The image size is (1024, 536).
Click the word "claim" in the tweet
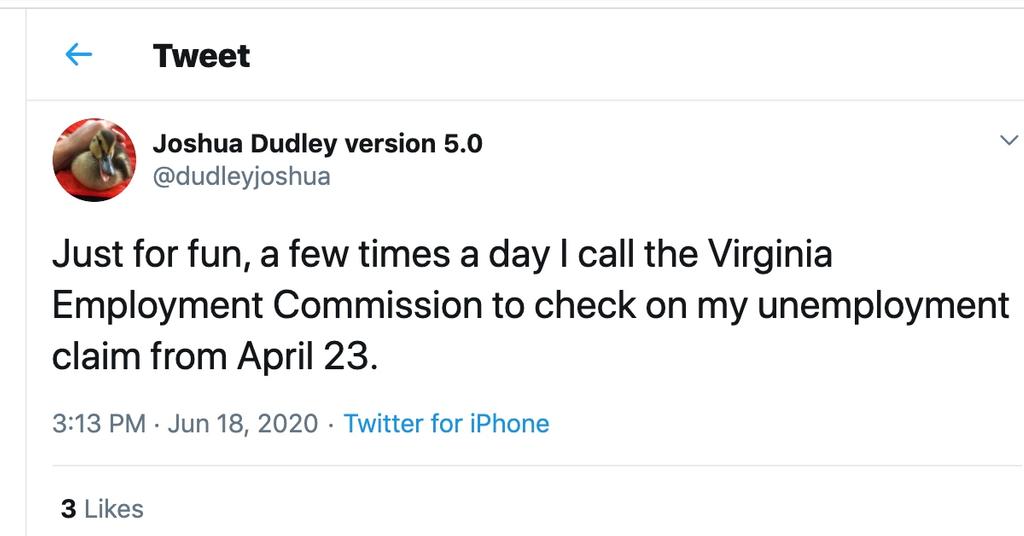tap(95, 356)
